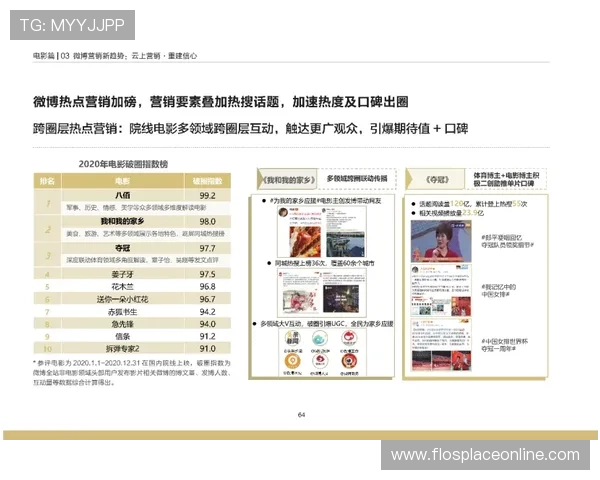Select the score 99.2
The height and width of the screenshot is (480, 600).
[207, 196]
